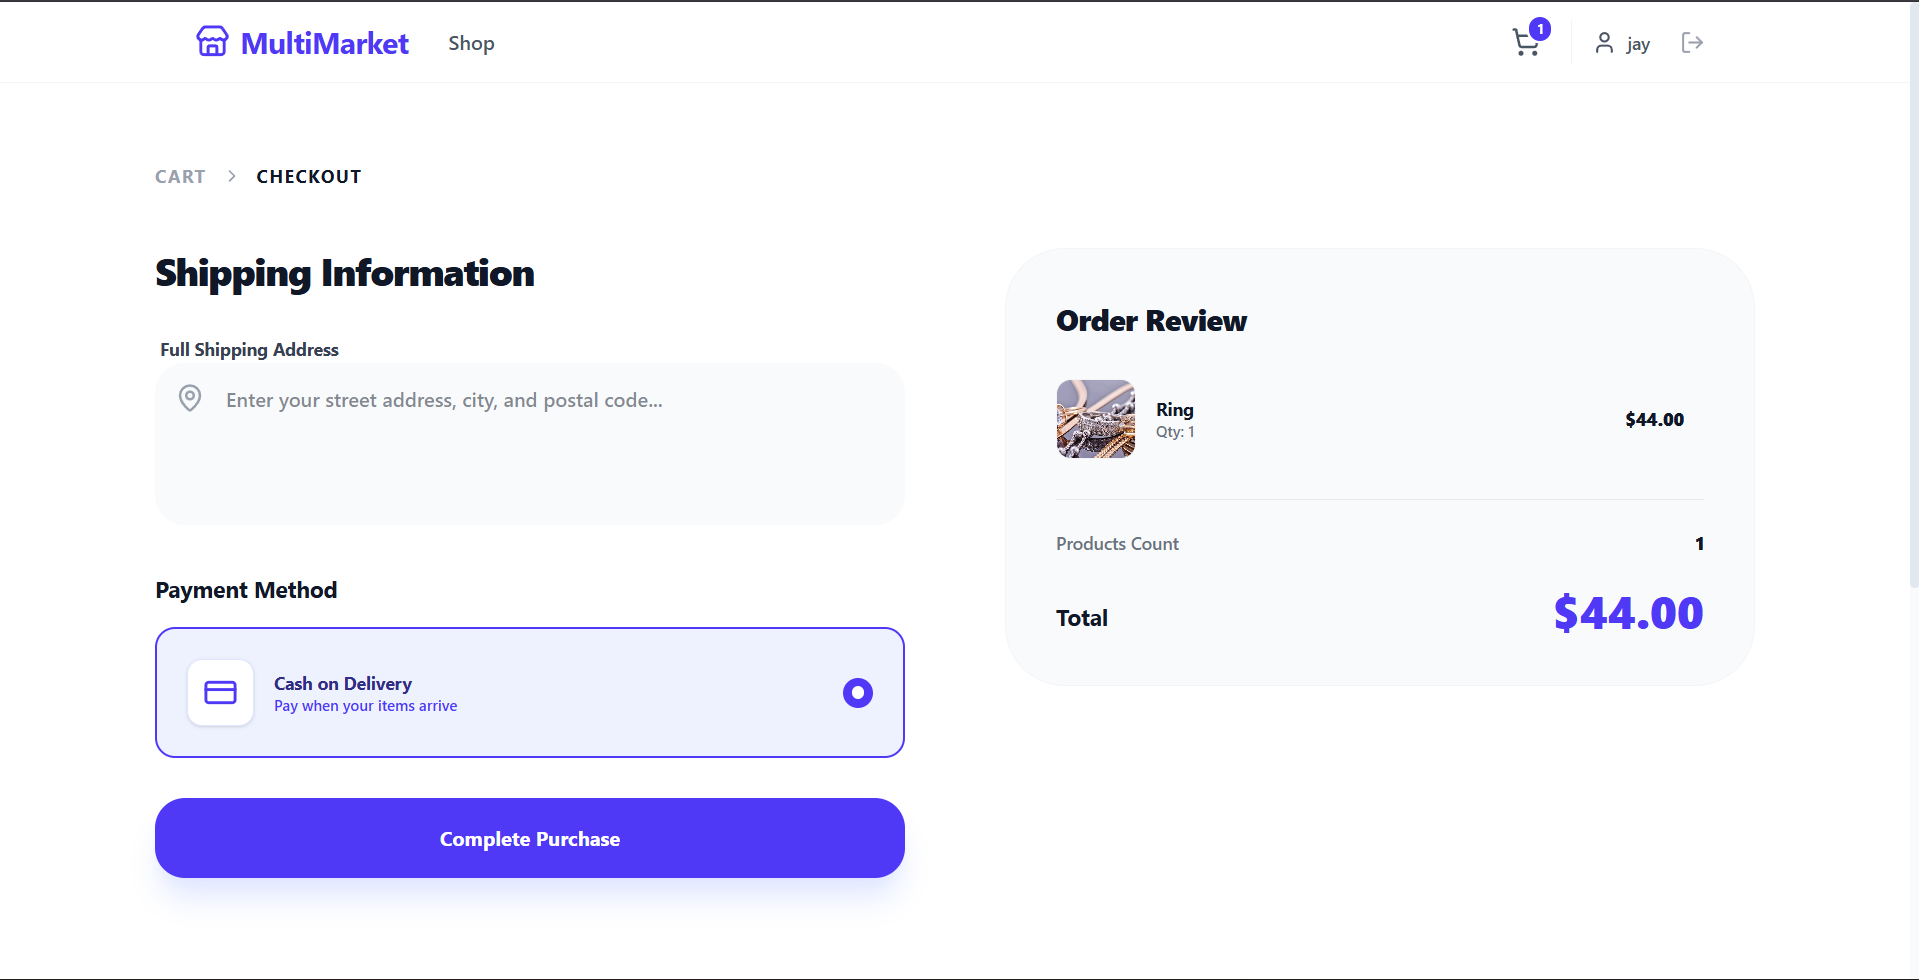The image size is (1919, 980).
Task: Click the jay username link
Action: pos(1638,44)
